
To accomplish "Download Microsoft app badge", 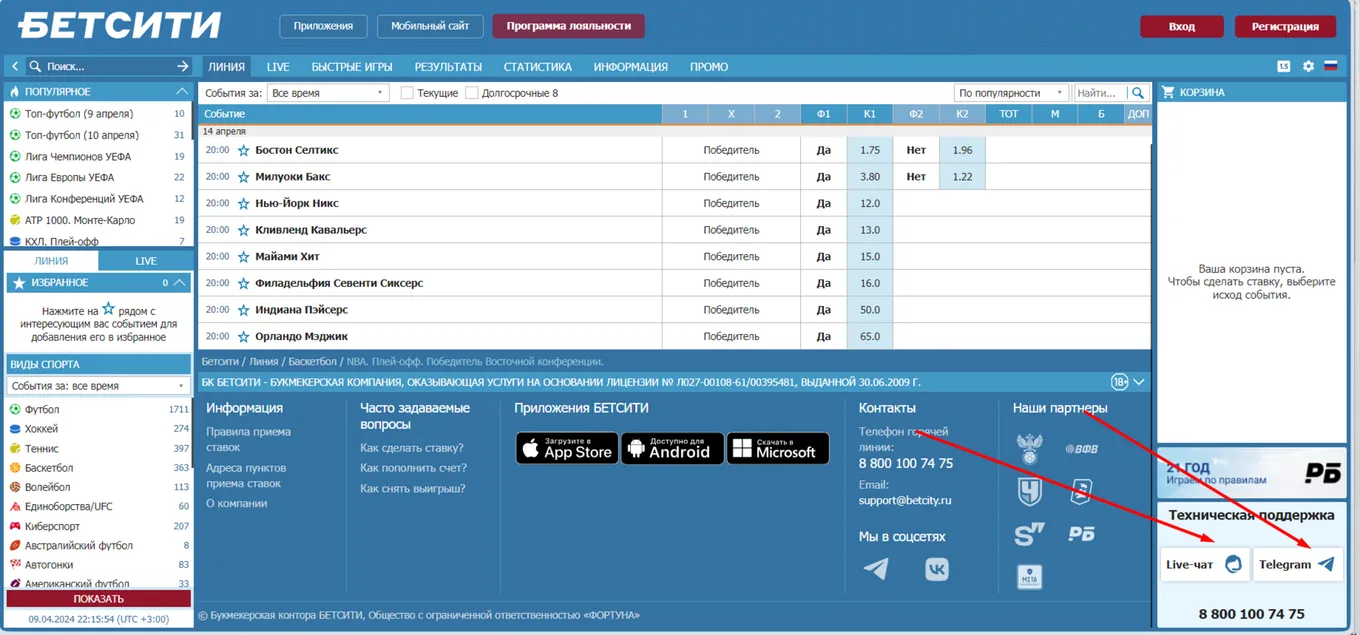I will (x=778, y=448).
